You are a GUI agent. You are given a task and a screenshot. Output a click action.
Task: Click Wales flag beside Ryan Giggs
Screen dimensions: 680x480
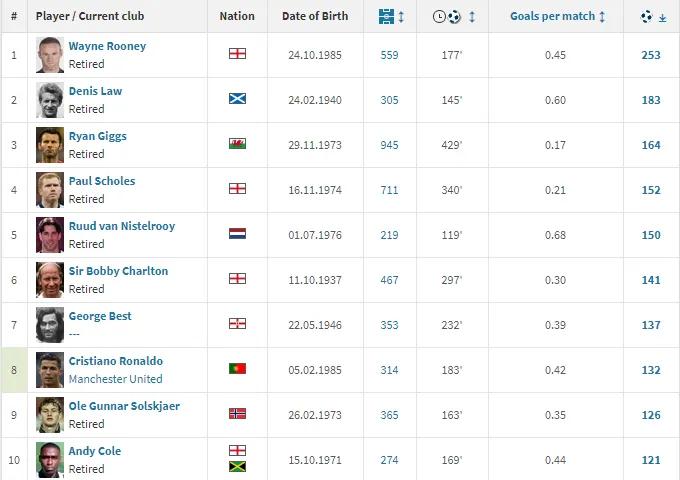pos(237,144)
